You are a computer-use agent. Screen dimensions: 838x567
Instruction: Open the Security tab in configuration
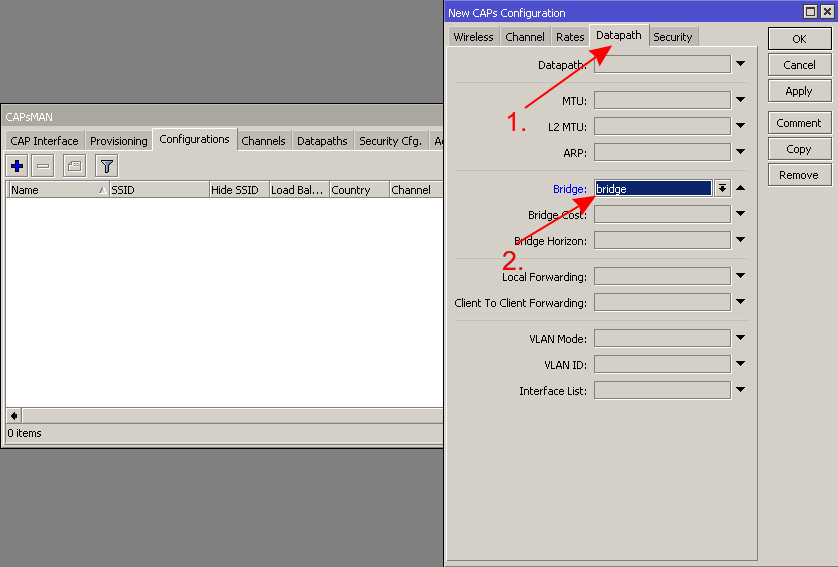coord(672,37)
